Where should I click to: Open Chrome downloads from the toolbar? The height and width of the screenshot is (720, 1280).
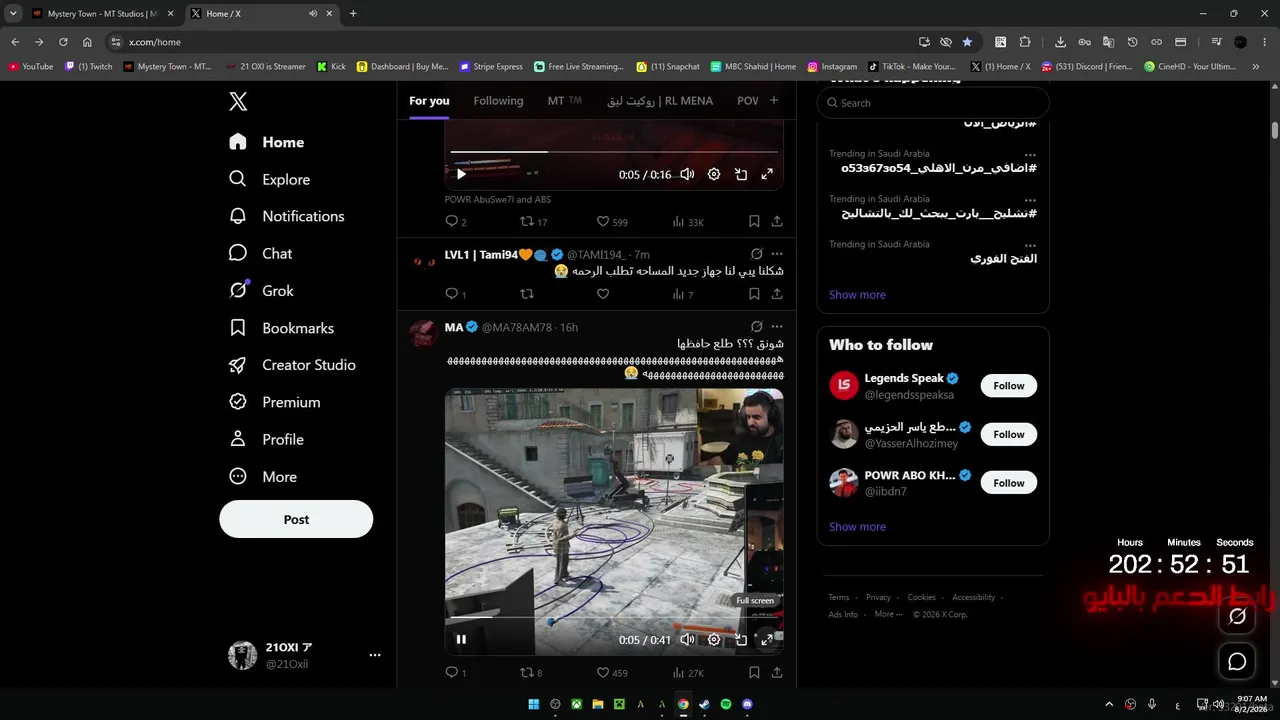[1060, 42]
